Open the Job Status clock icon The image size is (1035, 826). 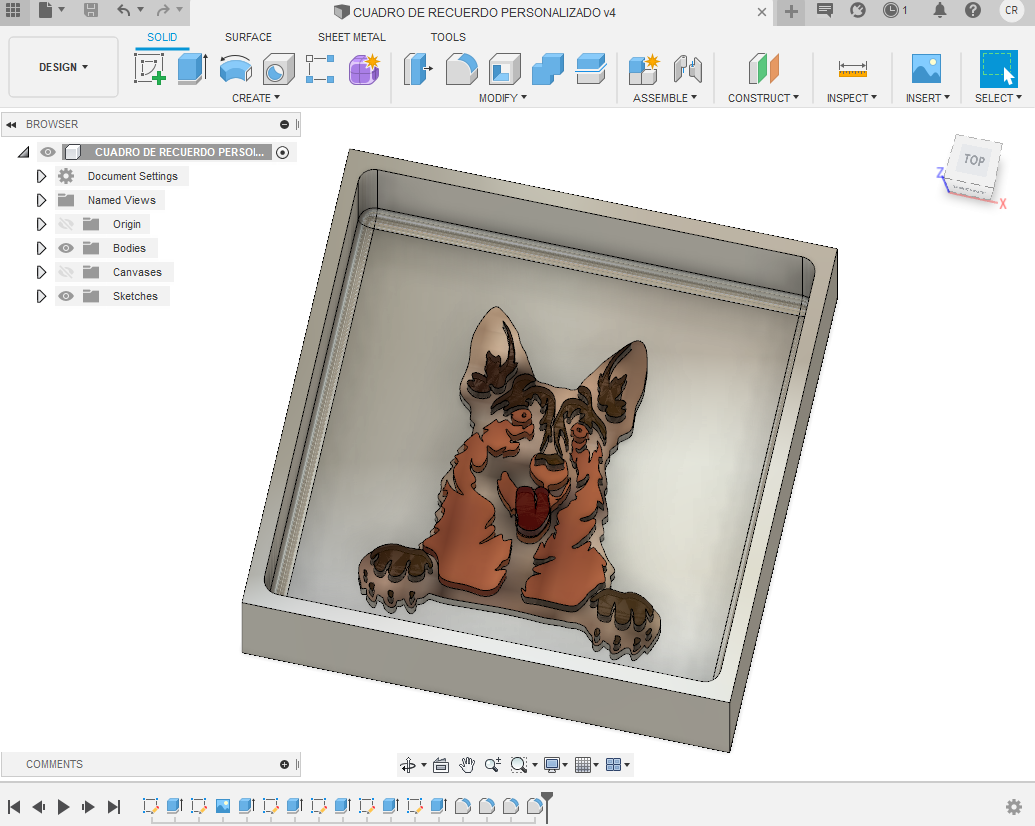pyautogui.click(x=890, y=10)
